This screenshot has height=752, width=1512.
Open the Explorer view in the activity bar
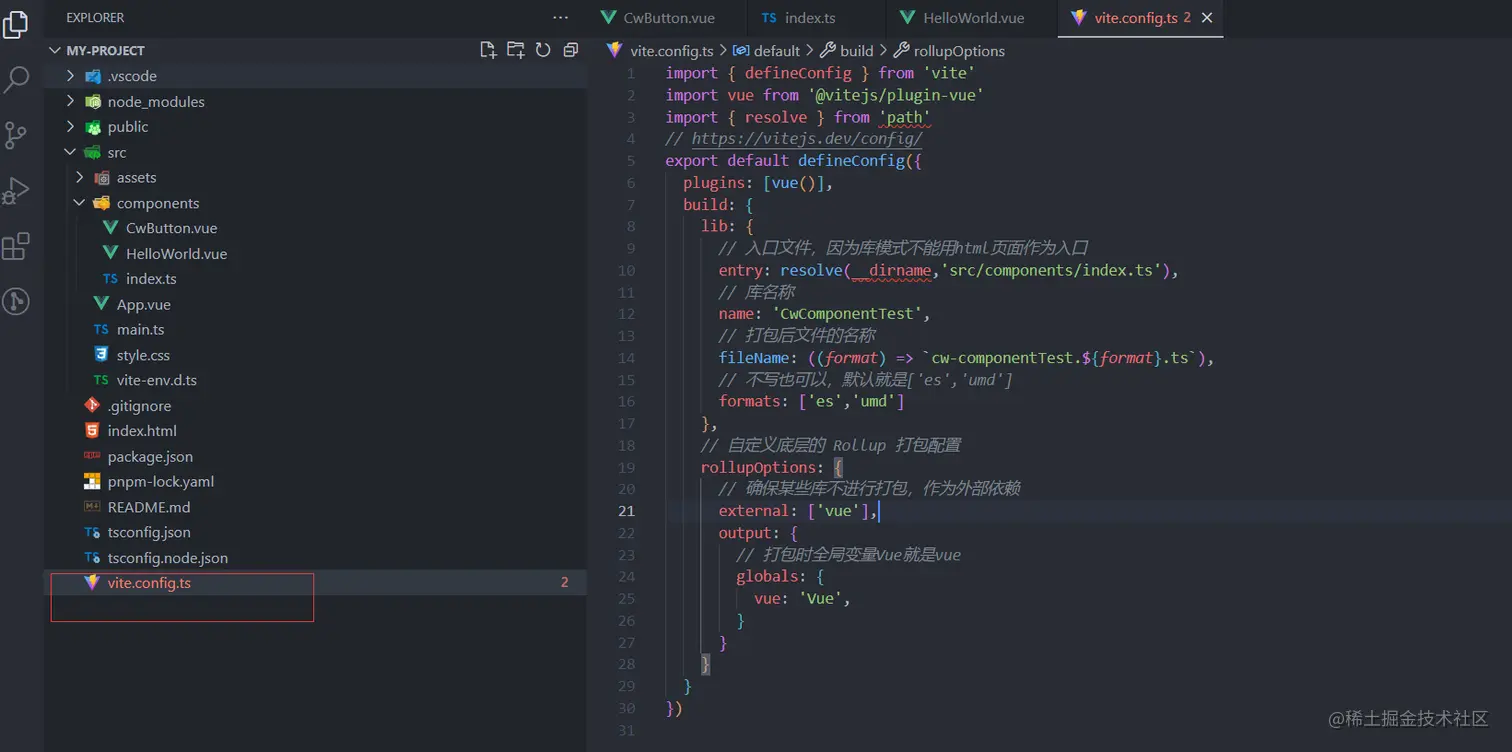point(16,24)
